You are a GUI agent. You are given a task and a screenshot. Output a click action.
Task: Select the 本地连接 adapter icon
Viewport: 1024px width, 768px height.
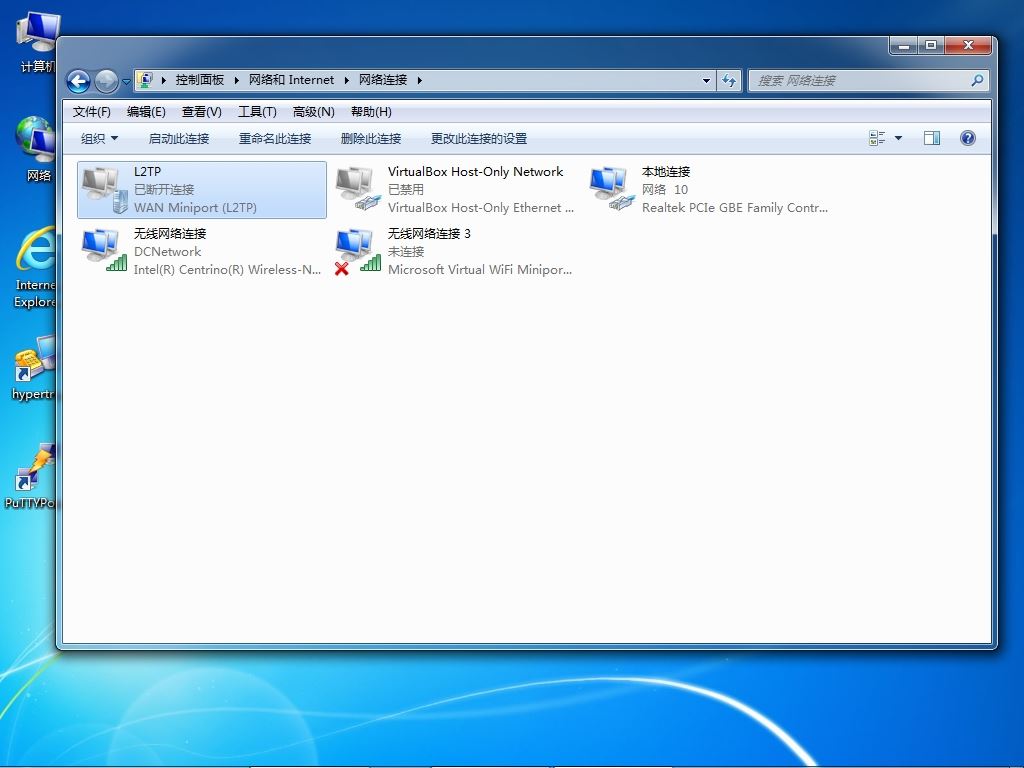(x=612, y=188)
